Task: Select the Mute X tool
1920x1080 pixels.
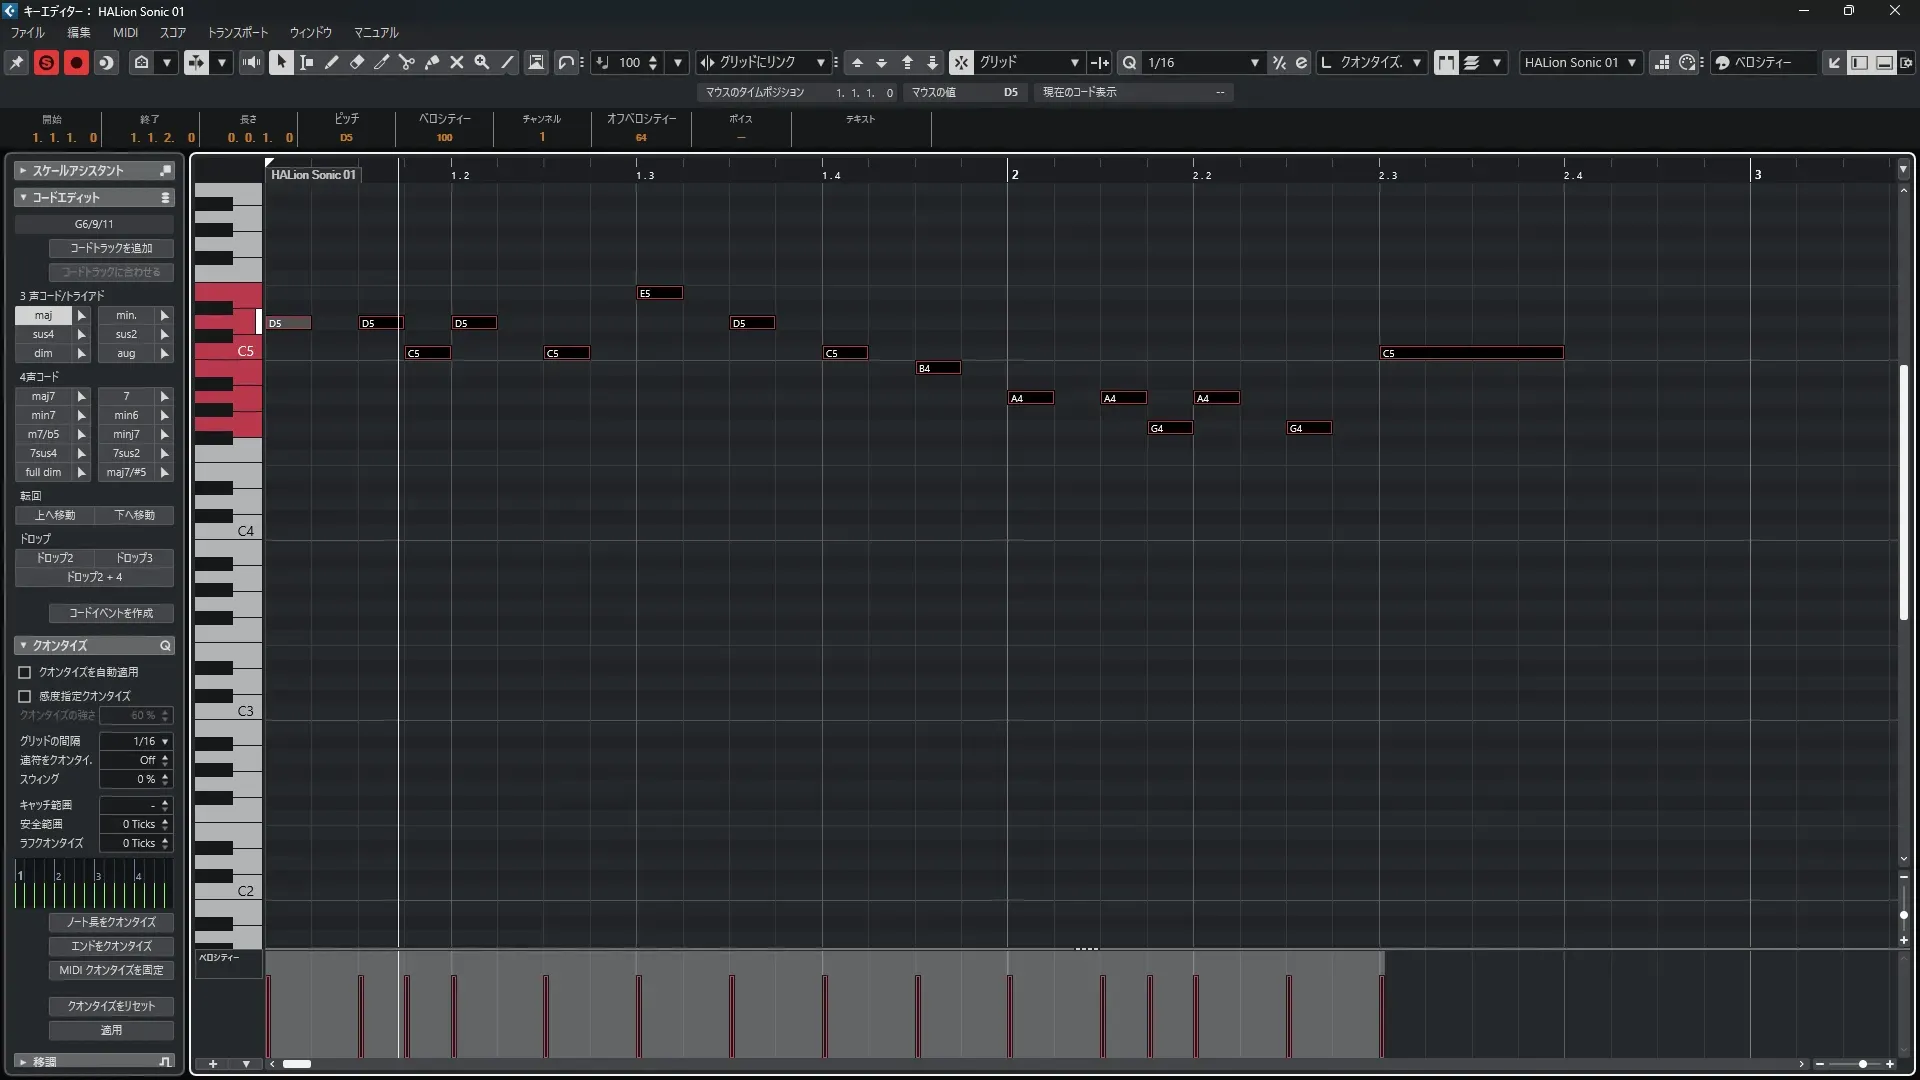Action: [x=457, y=62]
